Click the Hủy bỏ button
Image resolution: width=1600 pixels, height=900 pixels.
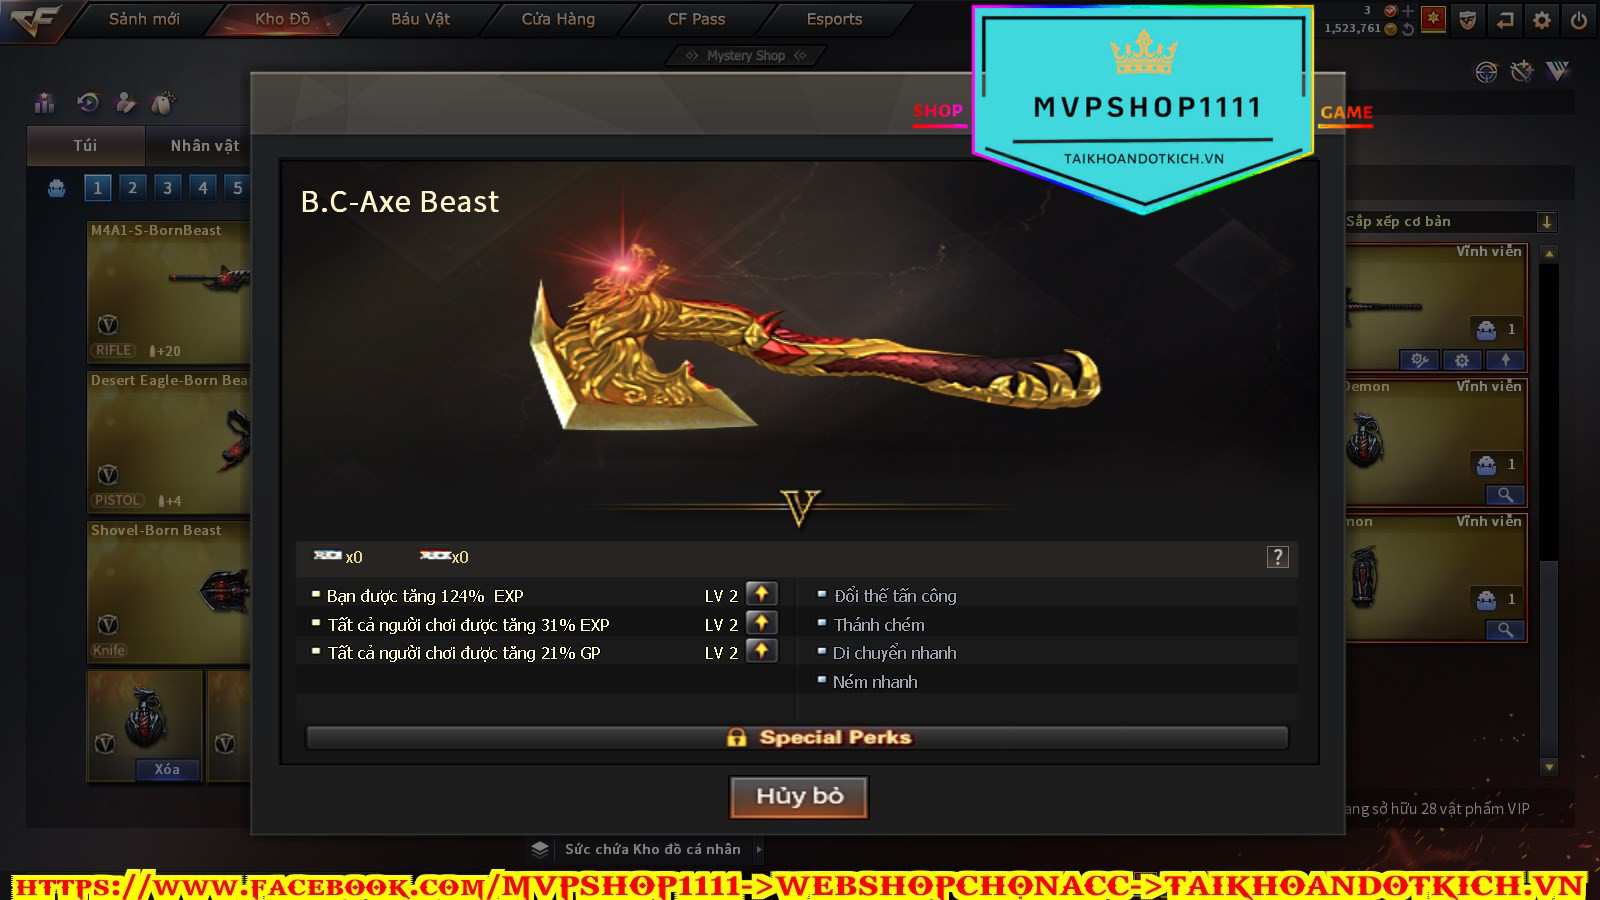(x=799, y=797)
